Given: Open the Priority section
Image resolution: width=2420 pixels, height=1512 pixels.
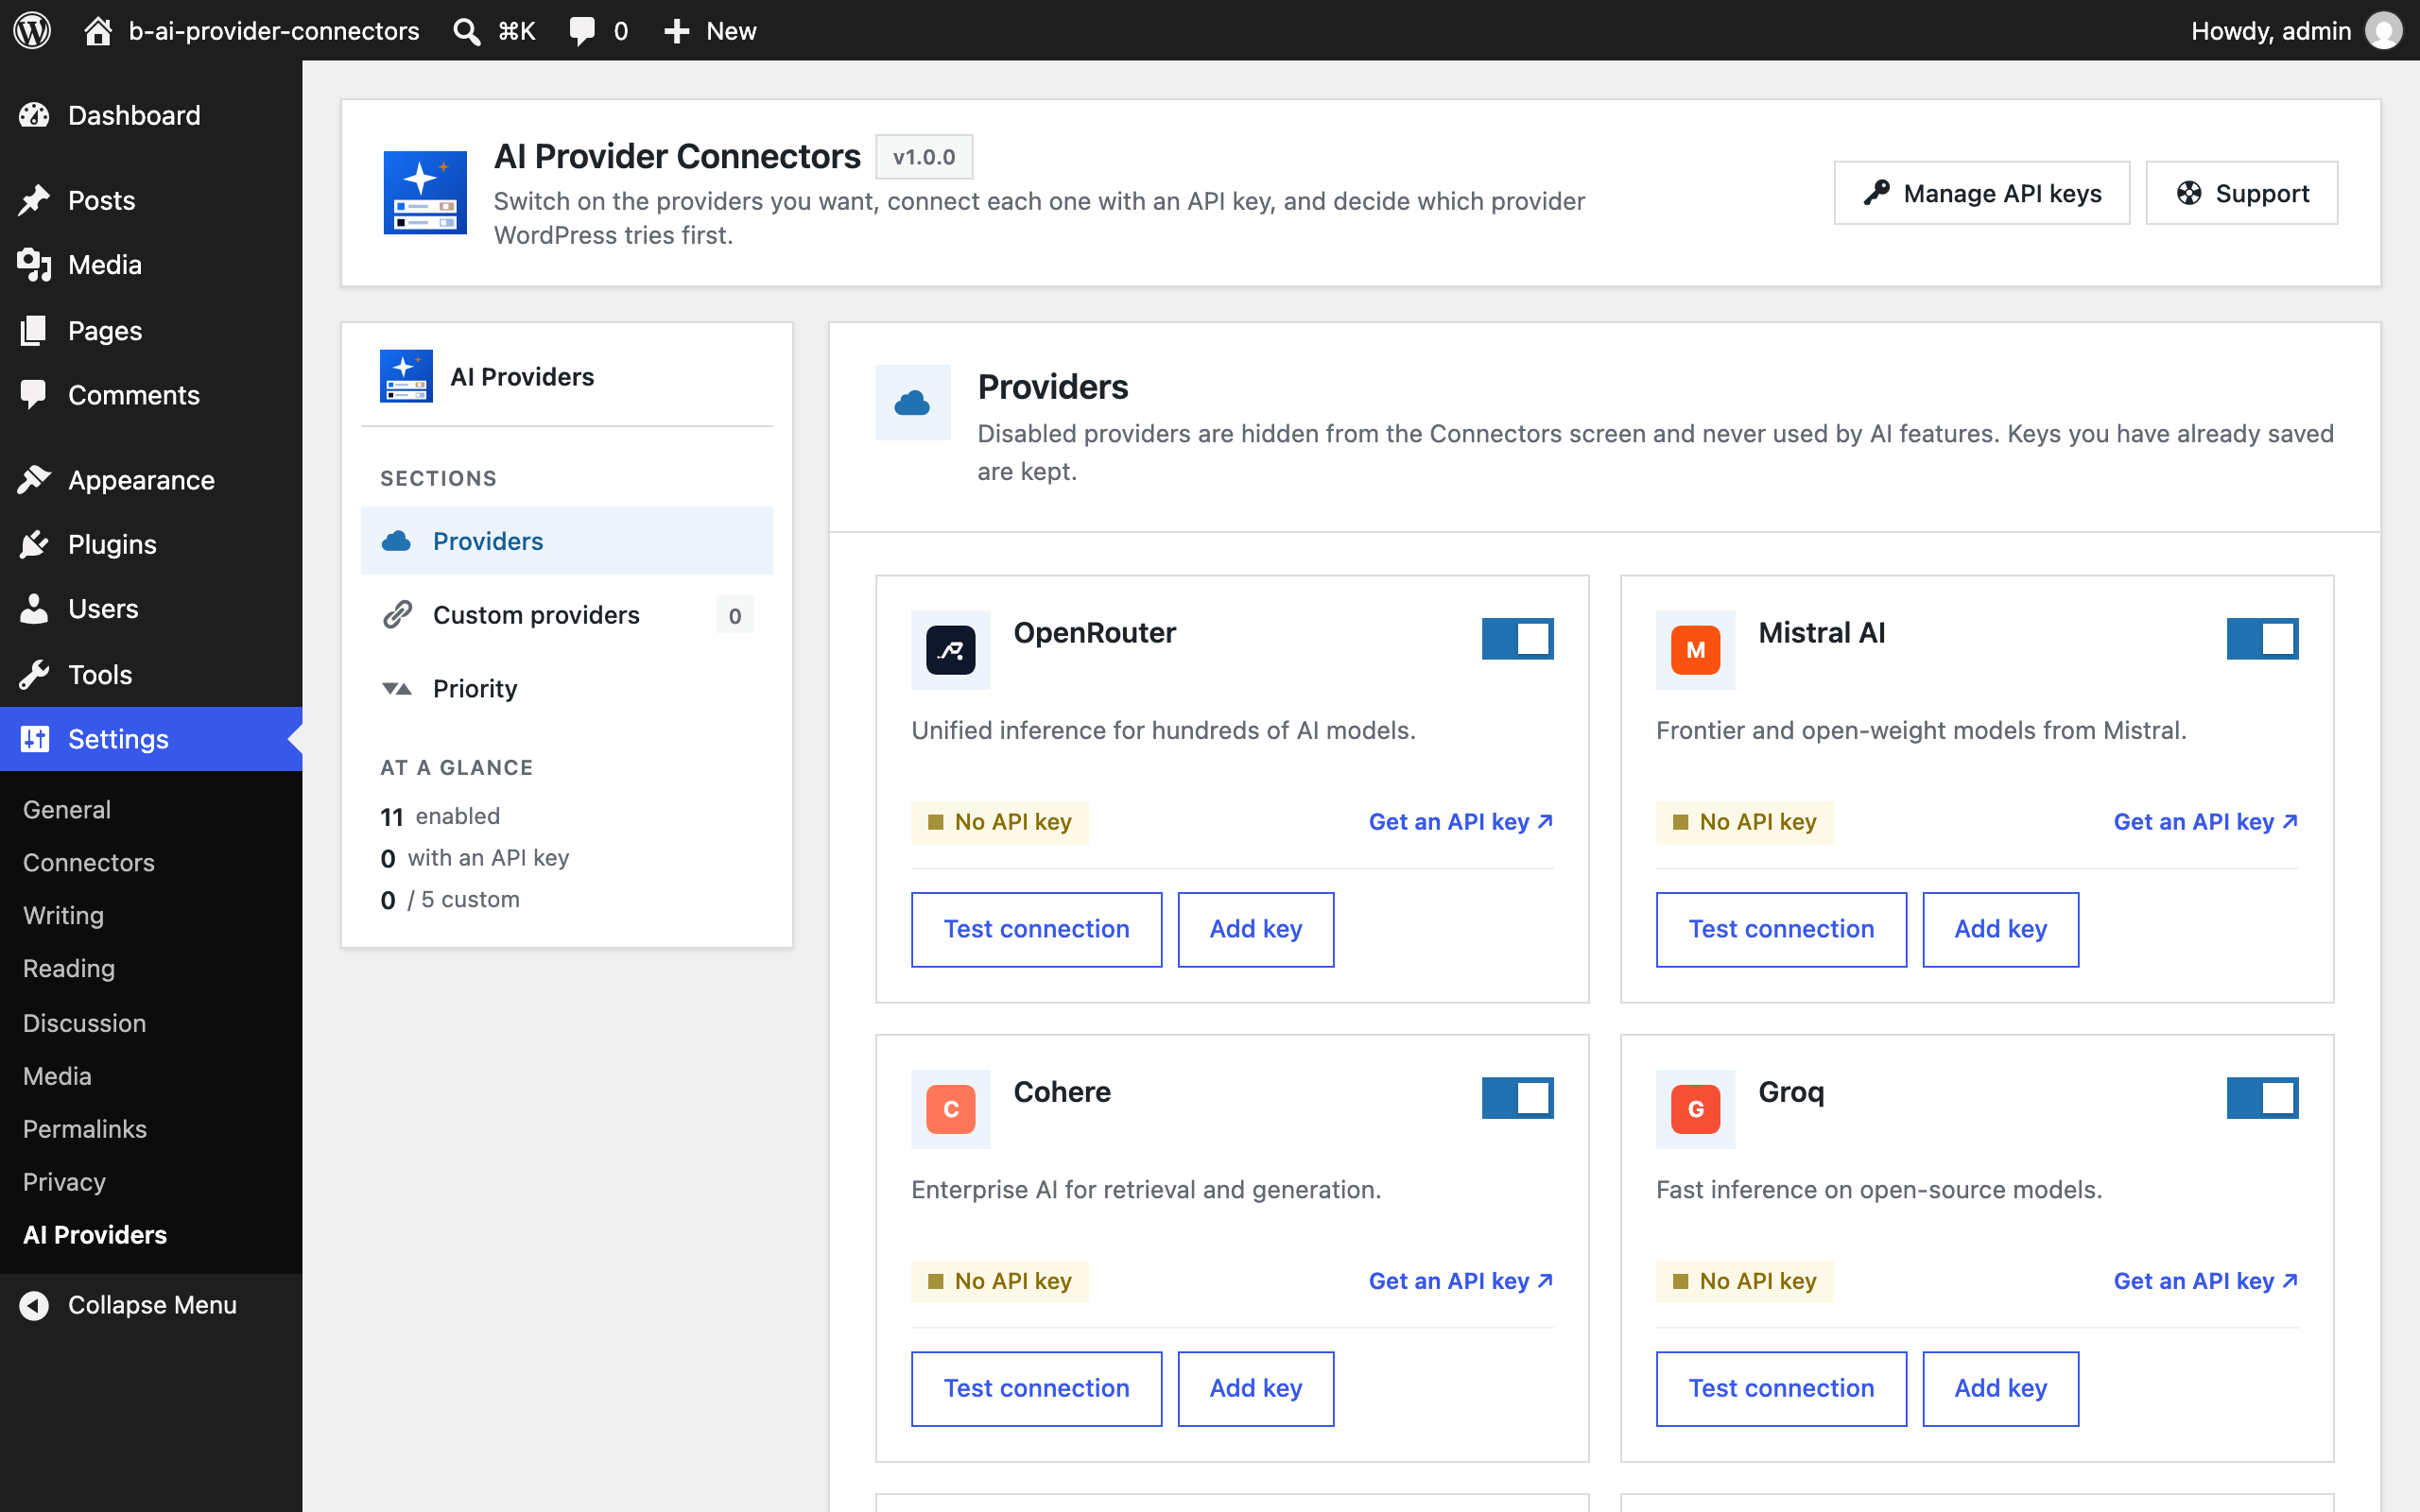Looking at the screenshot, I should pos(567,689).
